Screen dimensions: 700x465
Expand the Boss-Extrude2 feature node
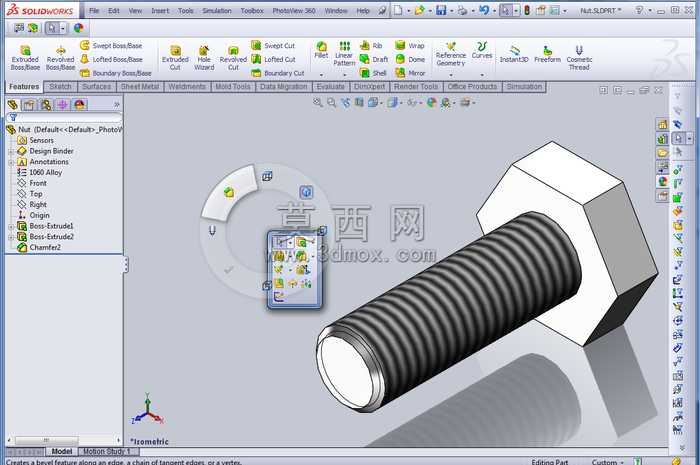11,237
